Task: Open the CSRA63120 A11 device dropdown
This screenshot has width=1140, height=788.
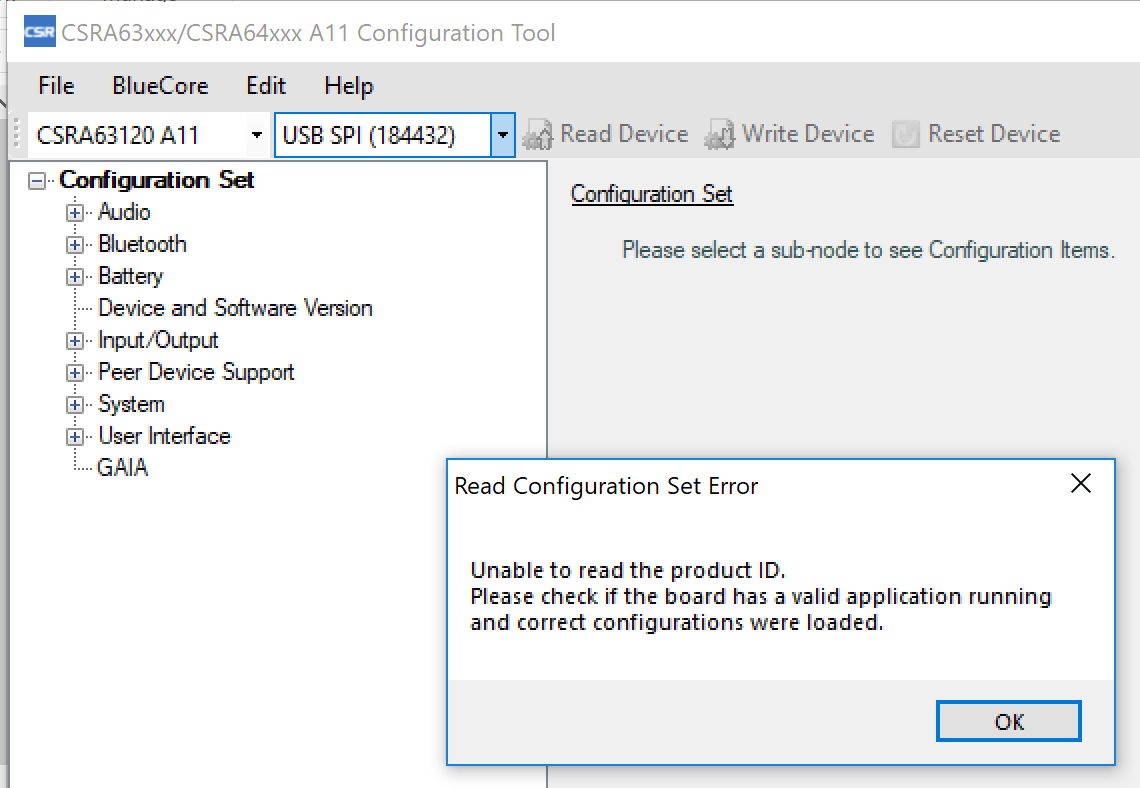Action: [256, 135]
